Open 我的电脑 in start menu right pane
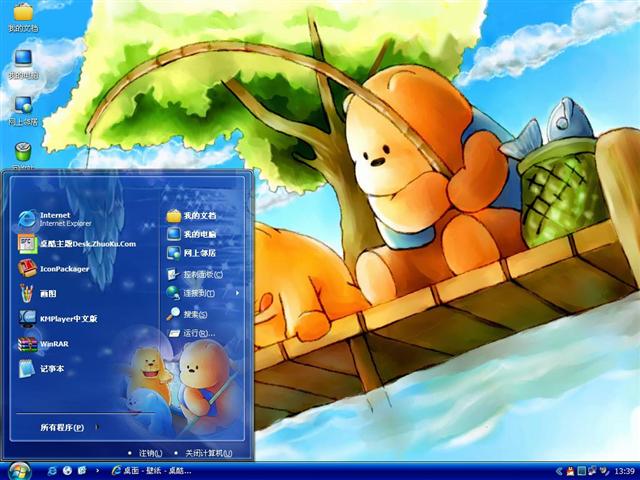 (x=191, y=234)
